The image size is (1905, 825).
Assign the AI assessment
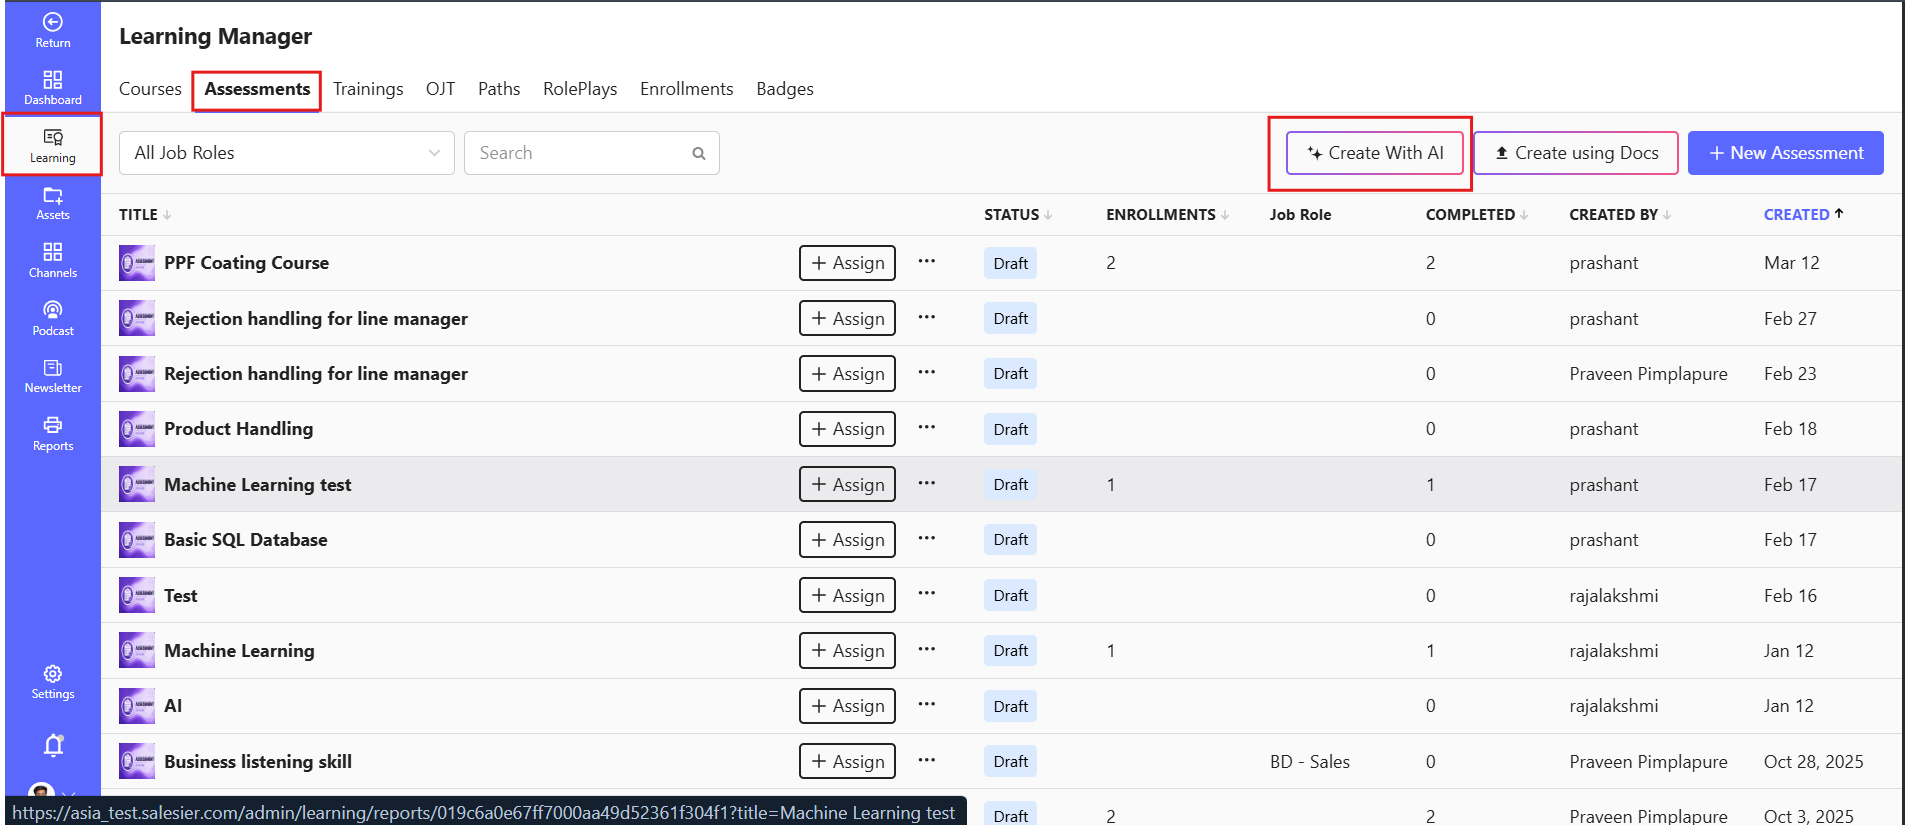pos(847,706)
